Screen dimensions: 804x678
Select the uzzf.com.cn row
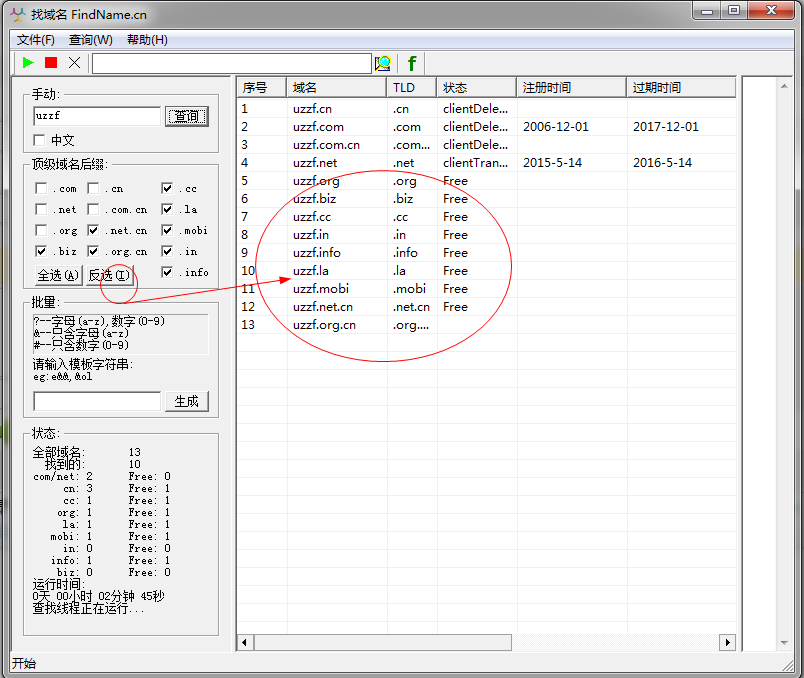(486, 145)
